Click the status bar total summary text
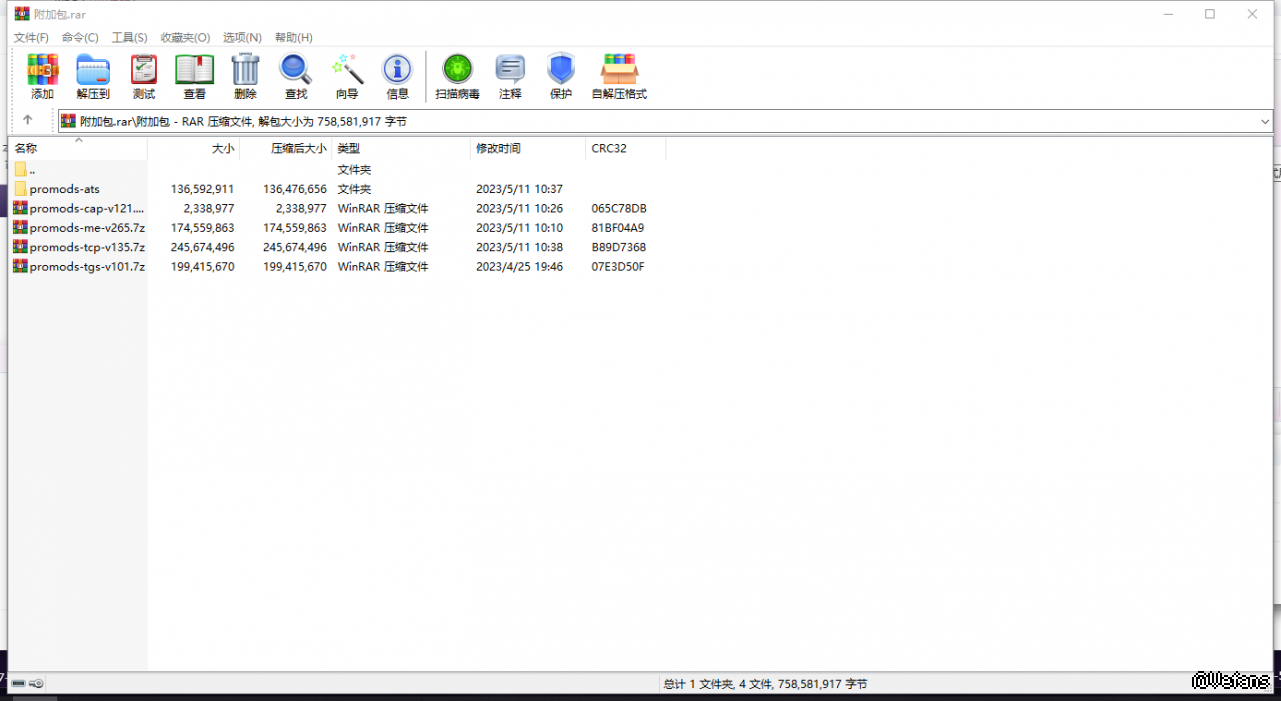 click(765, 684)
